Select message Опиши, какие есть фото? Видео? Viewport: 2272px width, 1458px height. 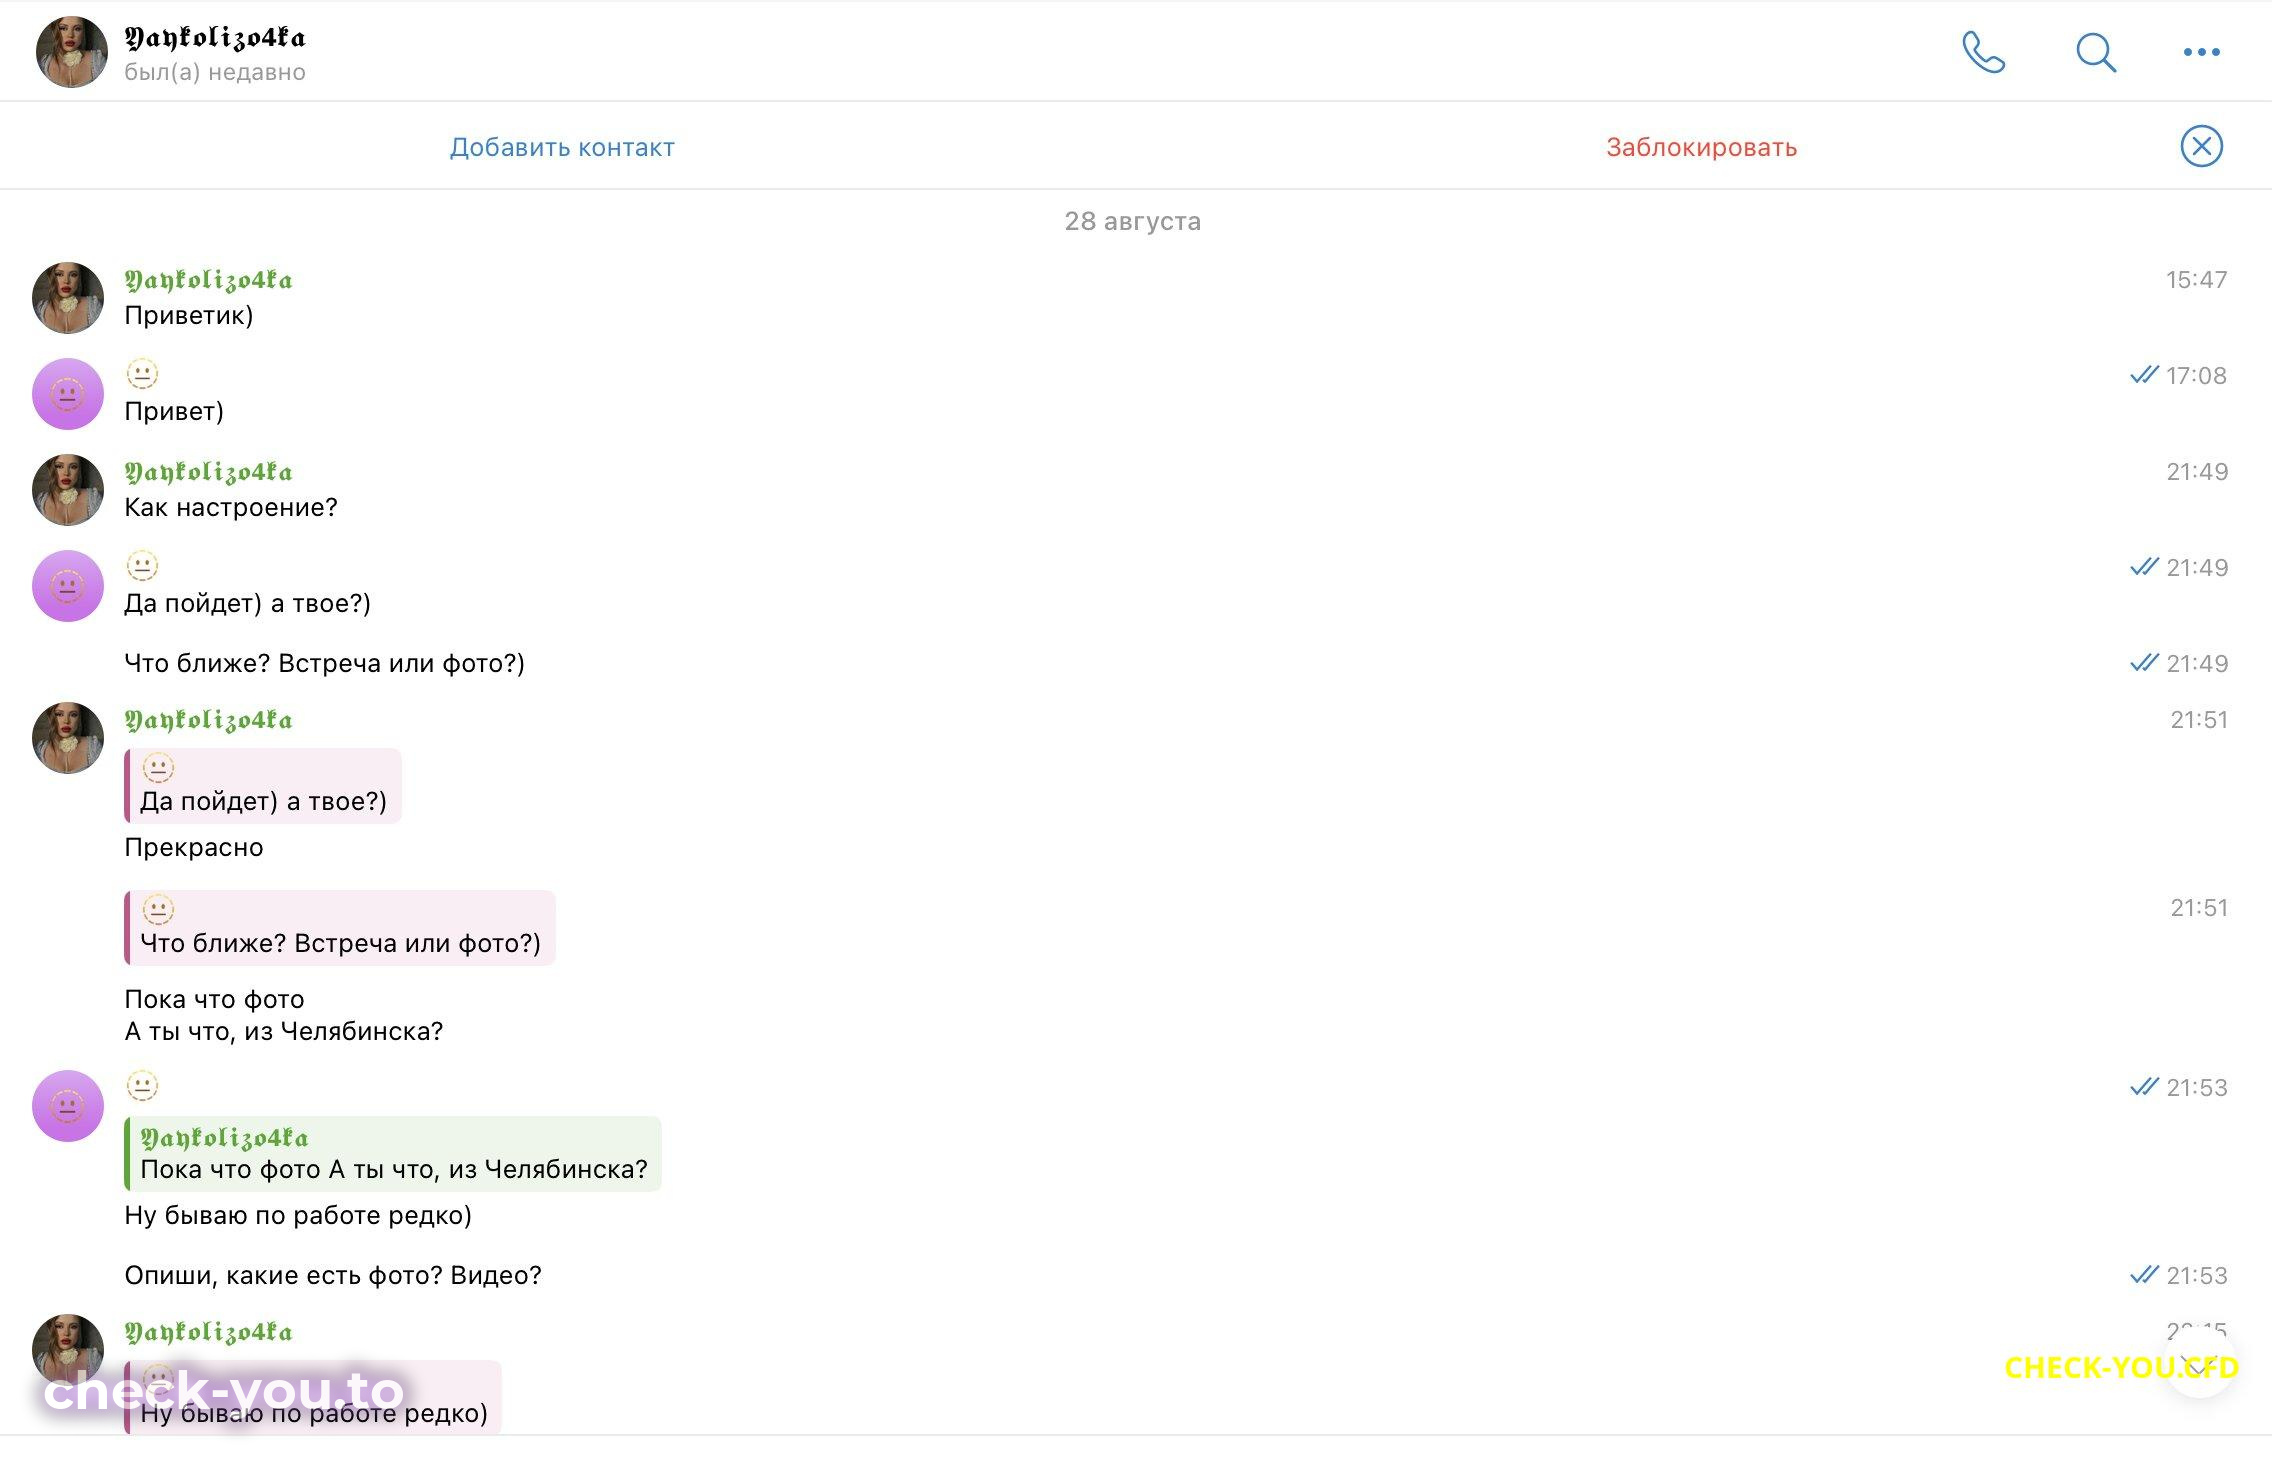click(333, 1275)
